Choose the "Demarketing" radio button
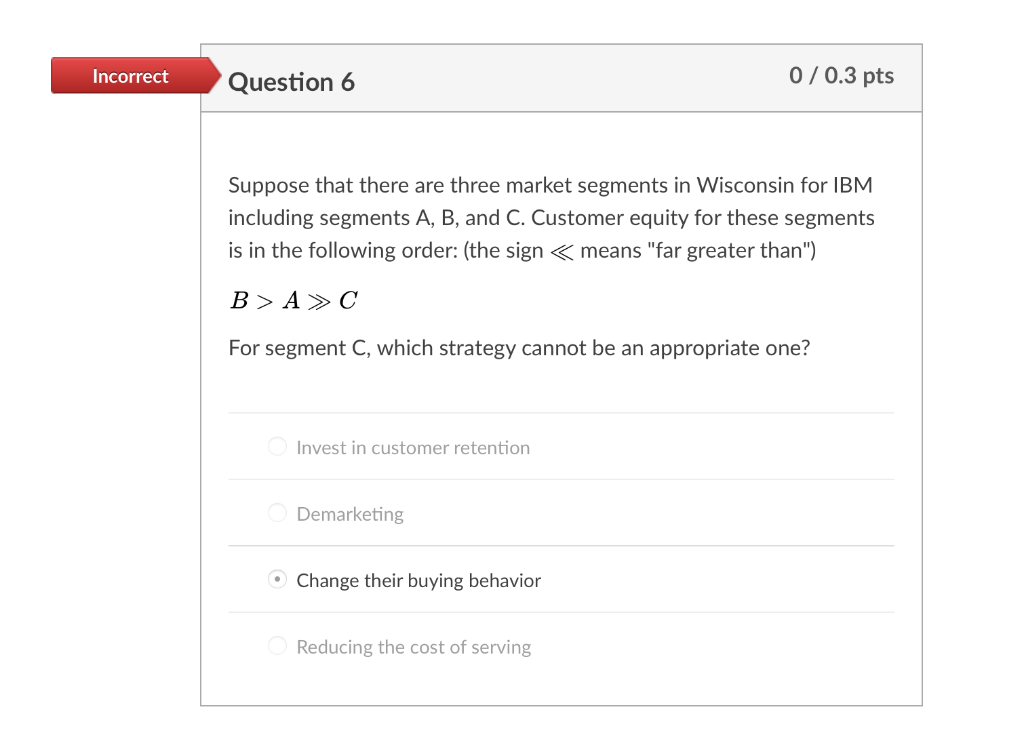 [x=278, y=513]
